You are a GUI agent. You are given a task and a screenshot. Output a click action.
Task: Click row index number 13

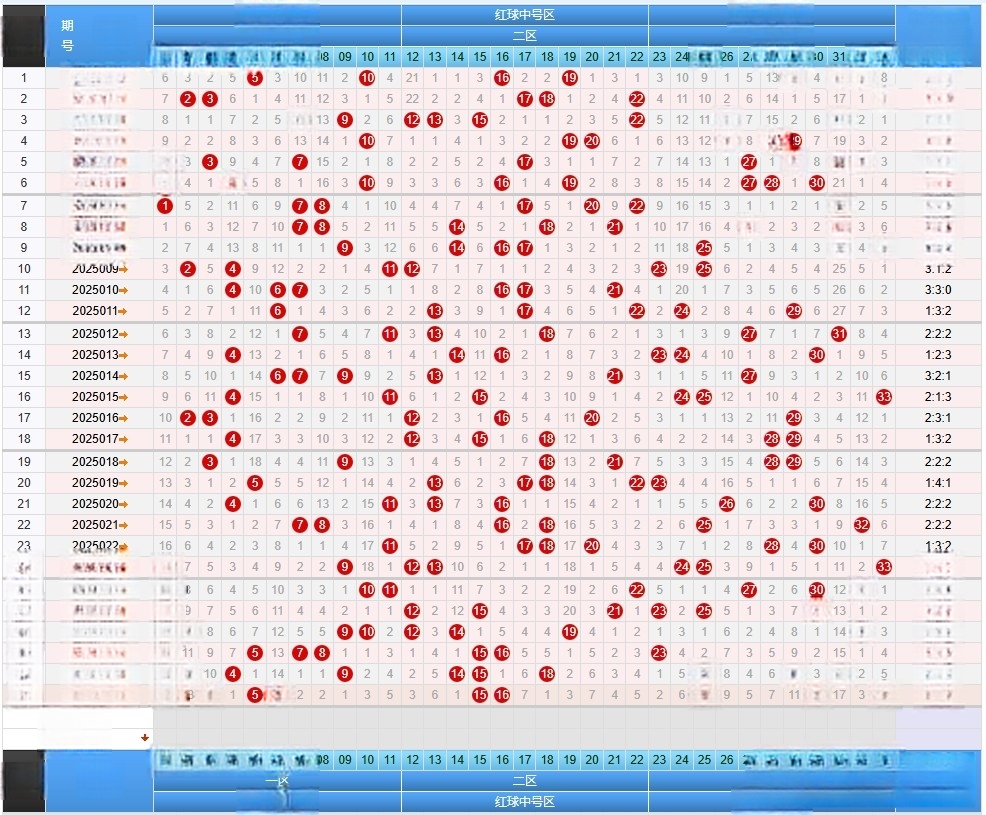pyautogui.click(x=24, y=334)
